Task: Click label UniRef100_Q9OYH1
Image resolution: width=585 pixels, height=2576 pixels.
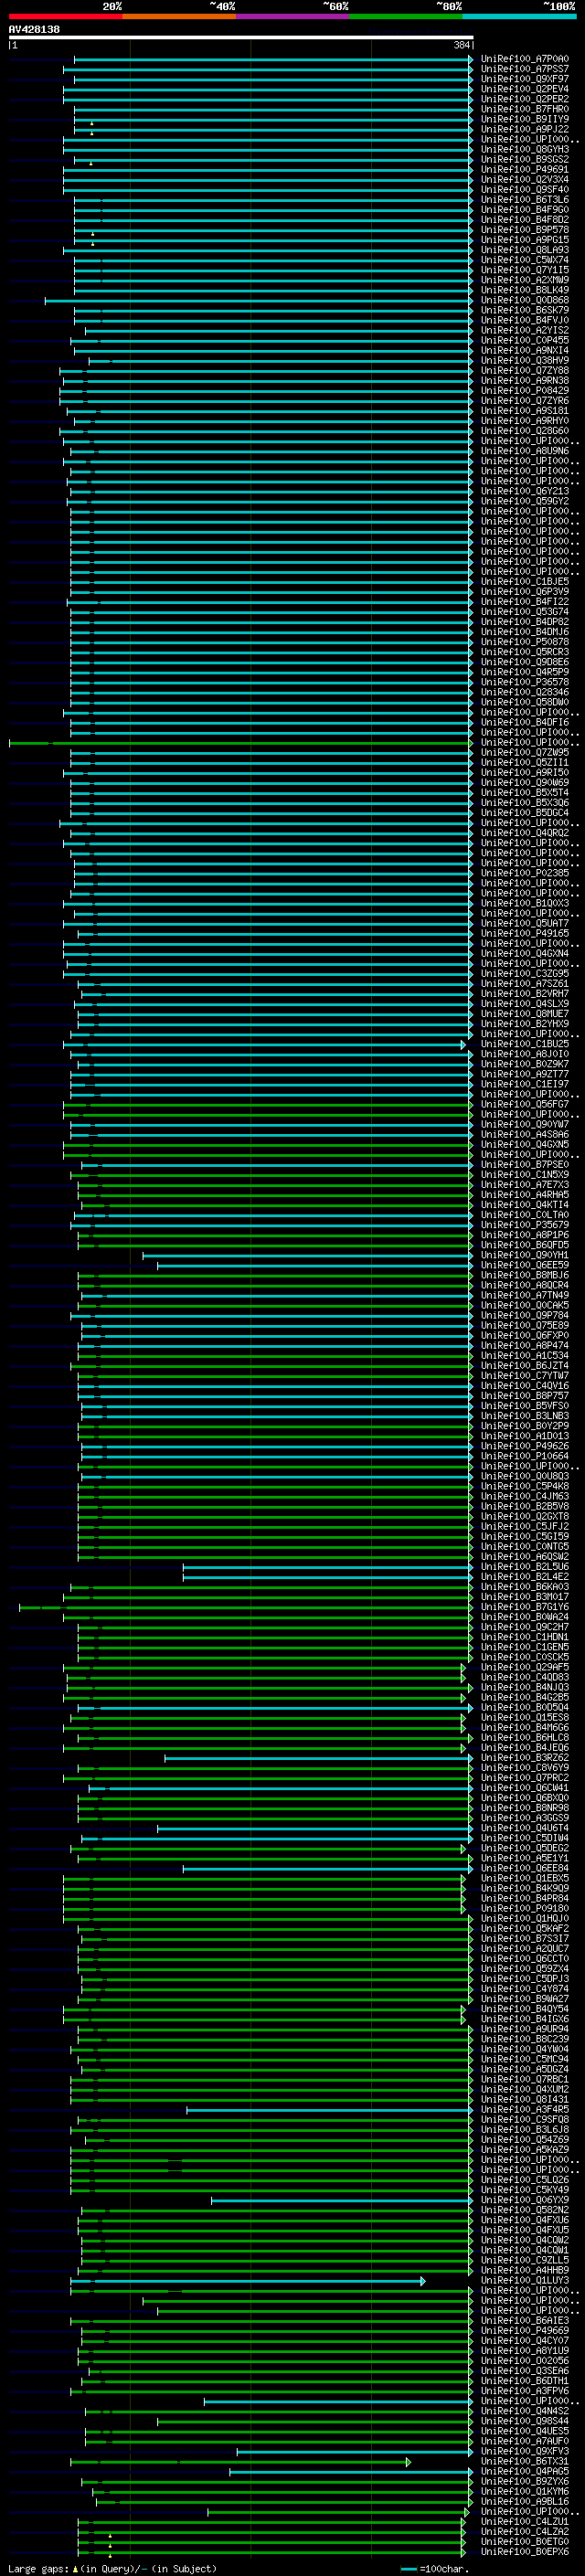Action: coord(524,1255)
